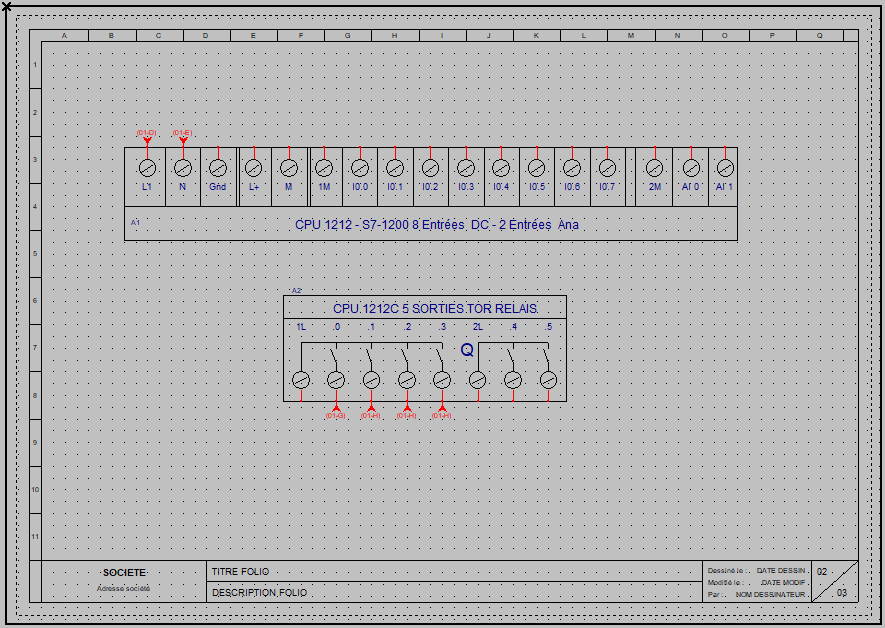Click the .5 relay output terminal
885x628 pixels.
[x=548, y=380]
